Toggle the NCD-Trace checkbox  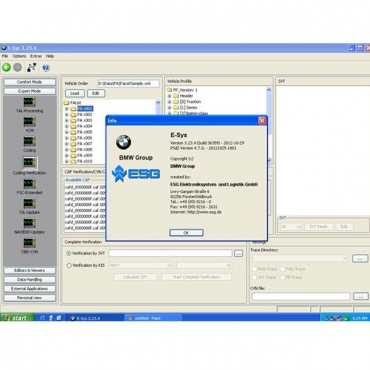click(254, 269)
